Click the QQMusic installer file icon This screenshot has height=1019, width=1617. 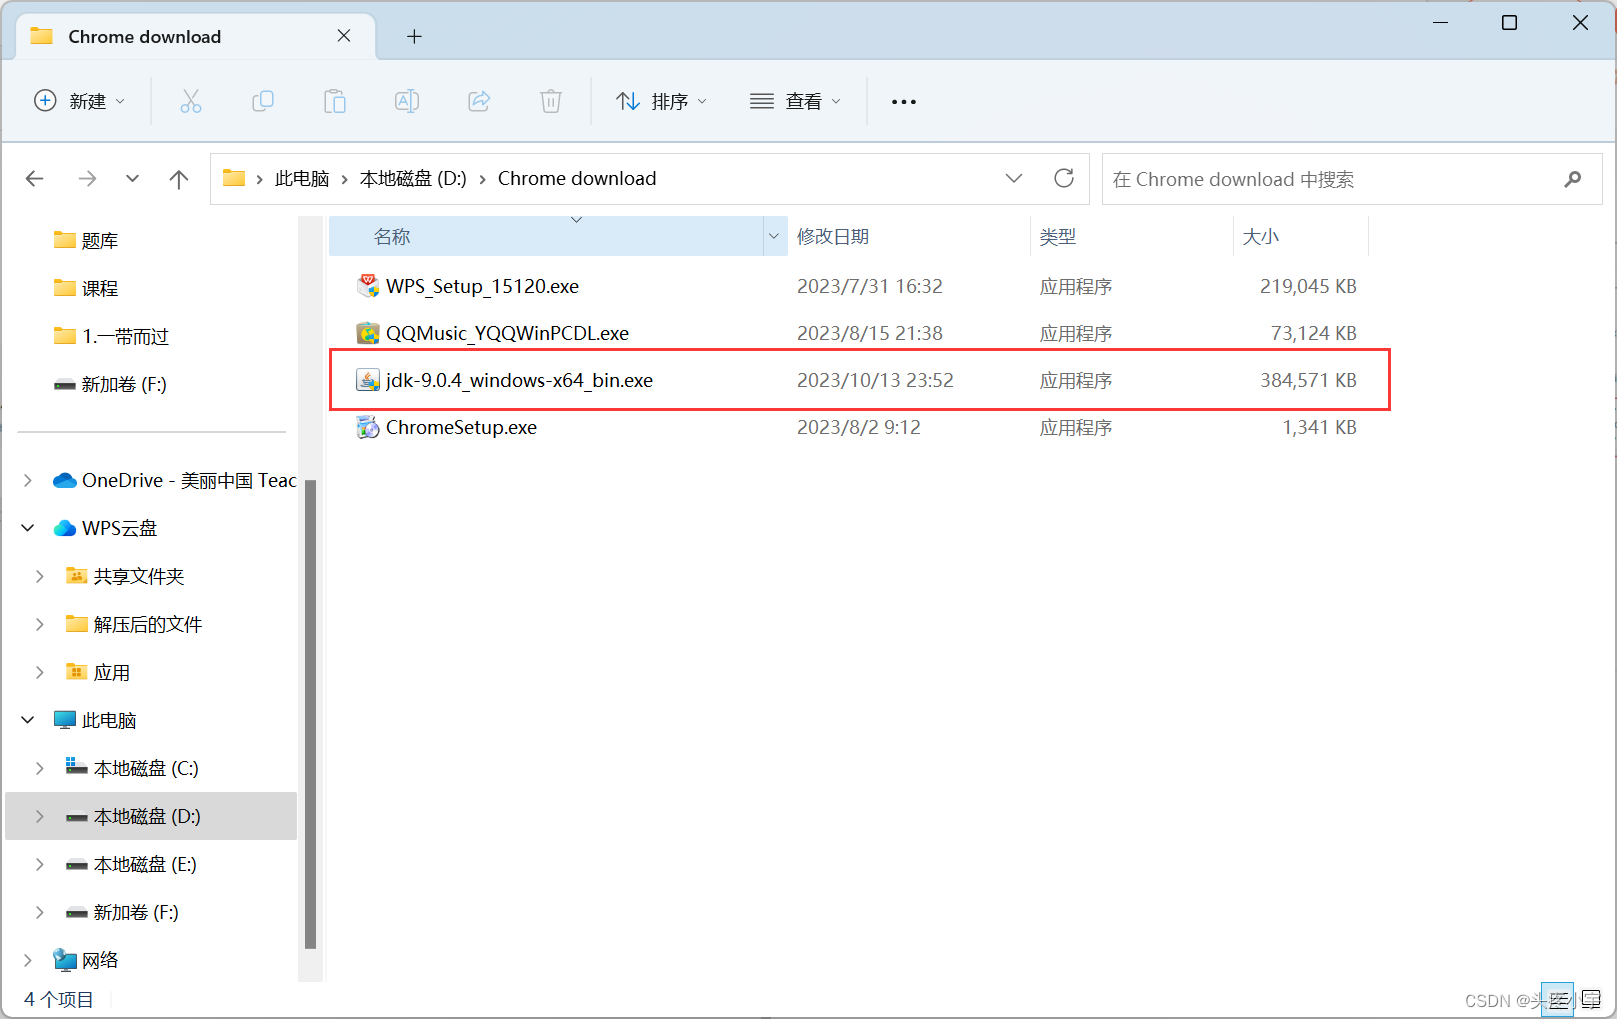[368, 333]
